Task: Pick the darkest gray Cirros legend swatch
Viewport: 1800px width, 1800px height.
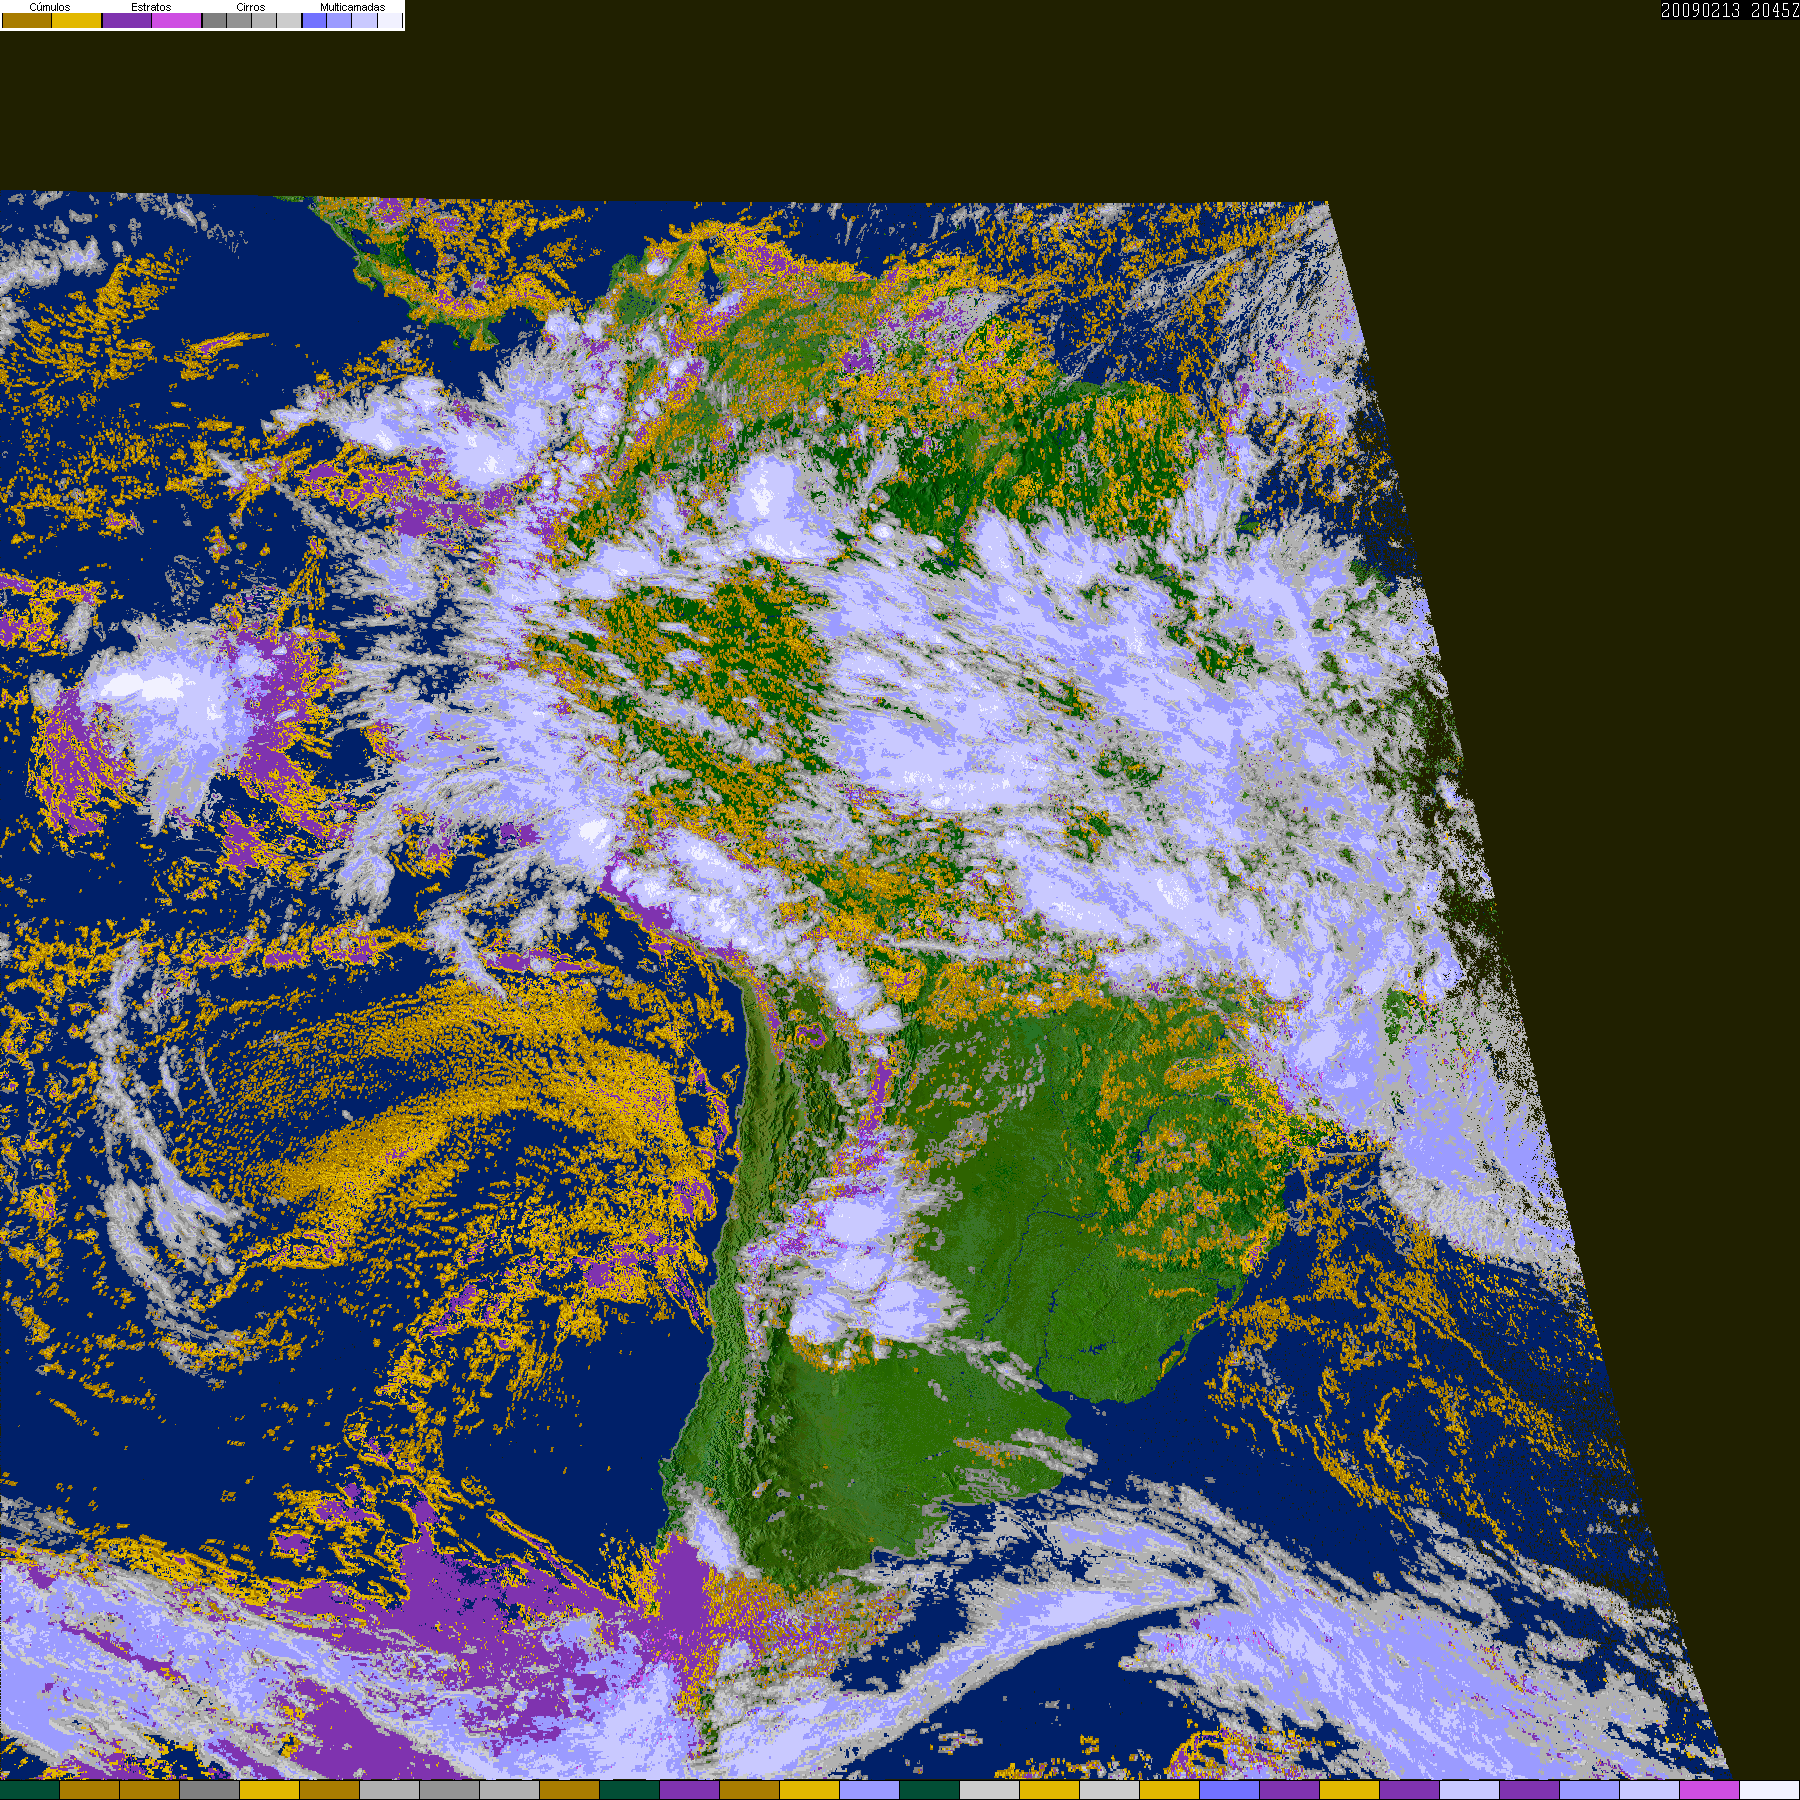Action: [214, 20]
